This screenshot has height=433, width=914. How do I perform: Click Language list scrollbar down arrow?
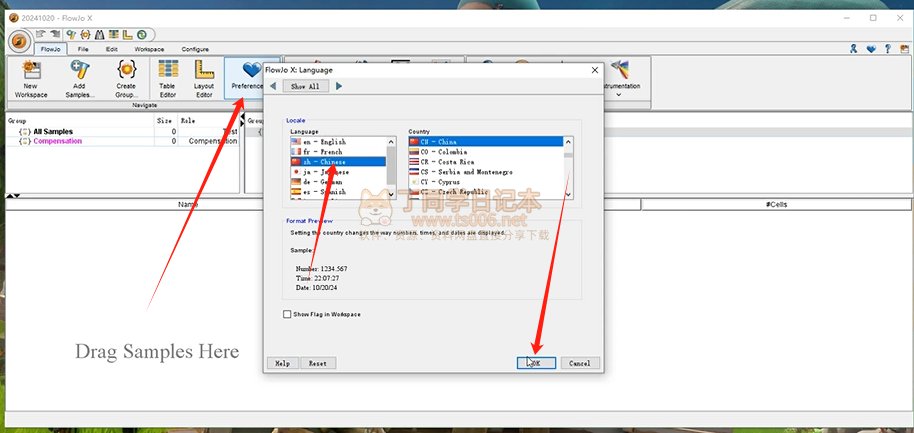click(x=391, y=194)
